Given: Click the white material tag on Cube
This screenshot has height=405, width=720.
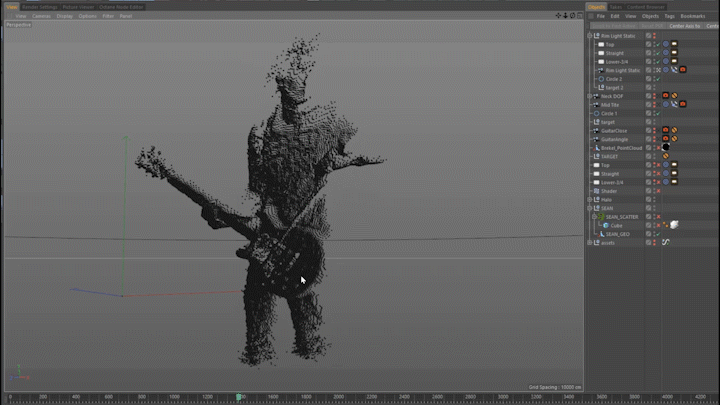Looking at the screenshot, I should [674, 225].
